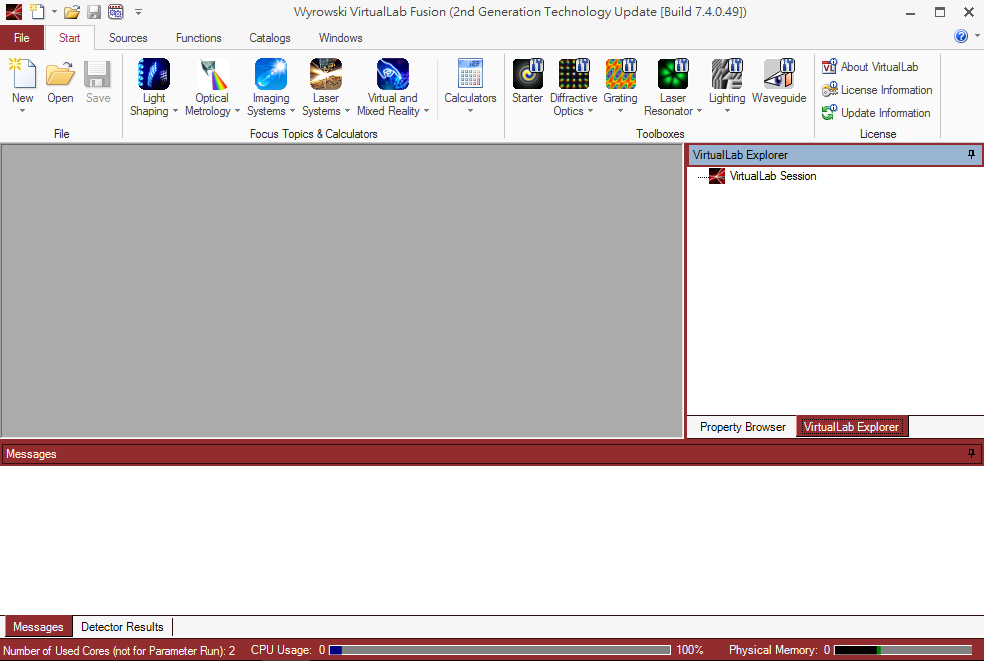
Task: Open the help question mark icon
Action: tap(961, 36)
